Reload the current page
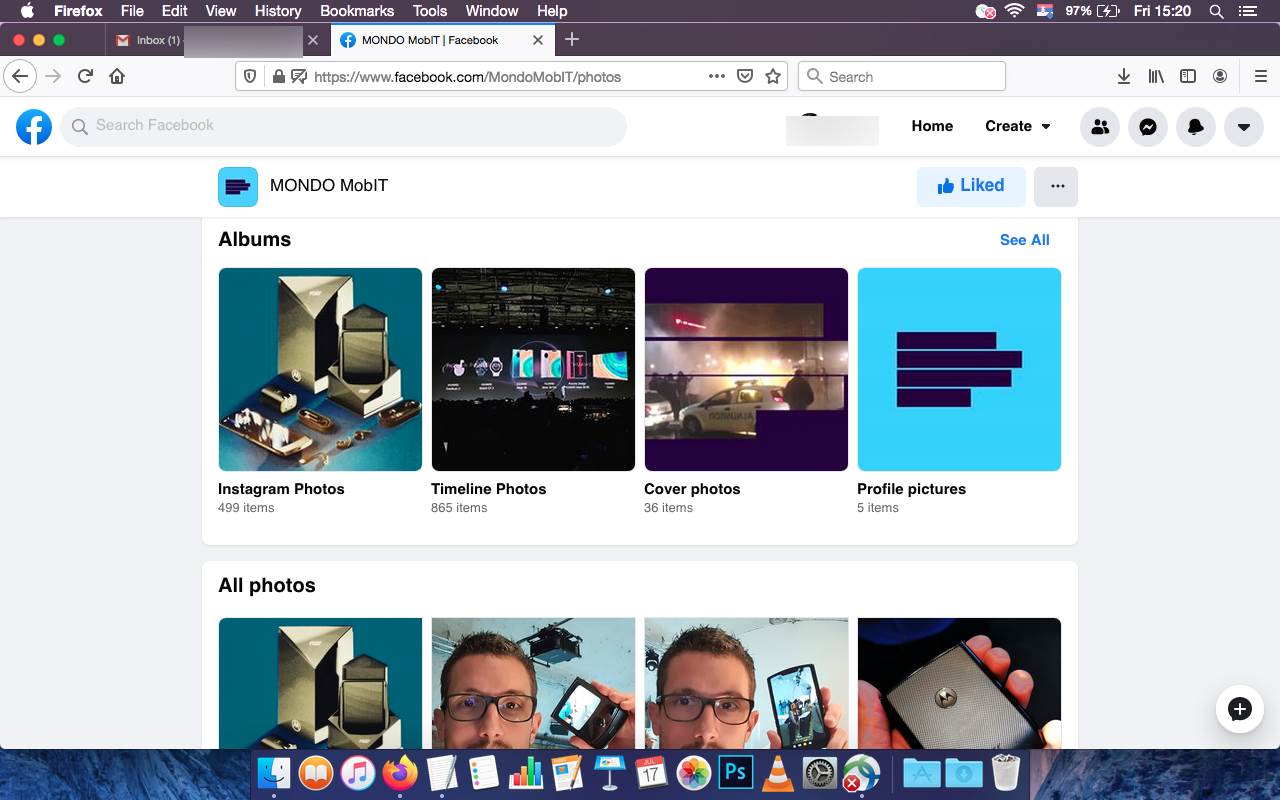Screen dimensions: 1280x800 [84, 76]
